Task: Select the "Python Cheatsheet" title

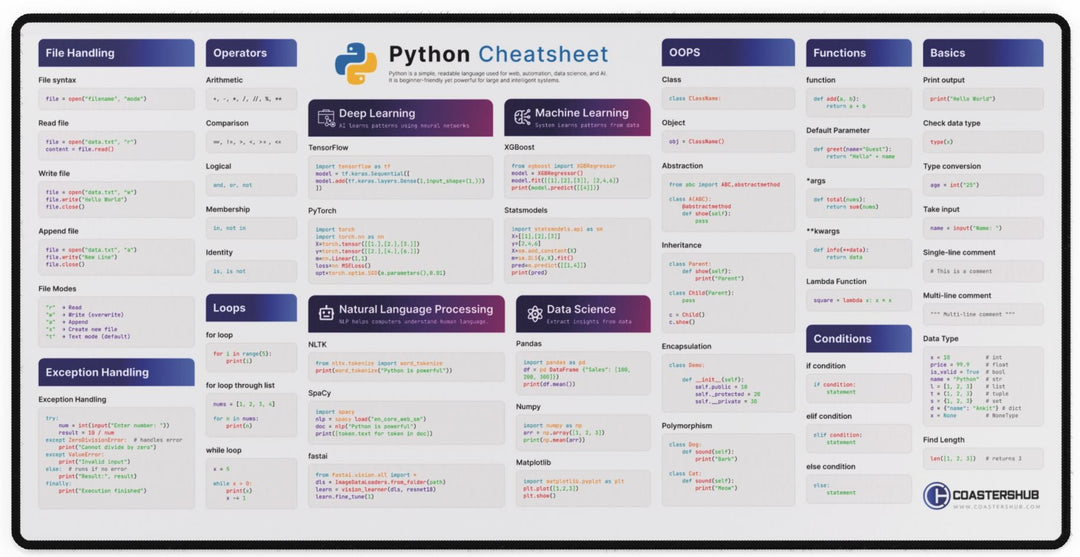Action: (498, 54)
